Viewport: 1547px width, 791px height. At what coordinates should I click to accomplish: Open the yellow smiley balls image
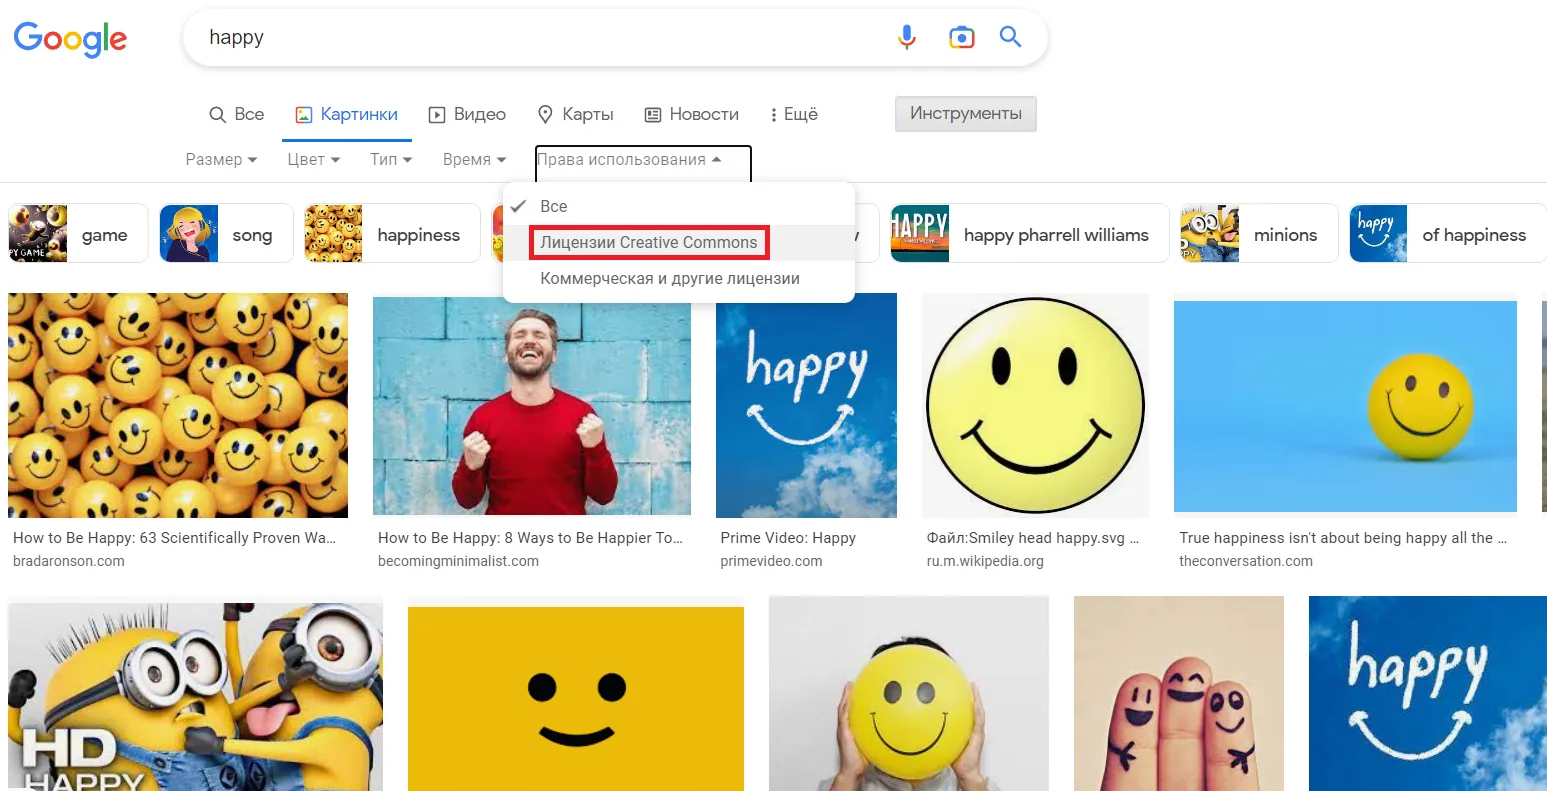pos(178,405)
